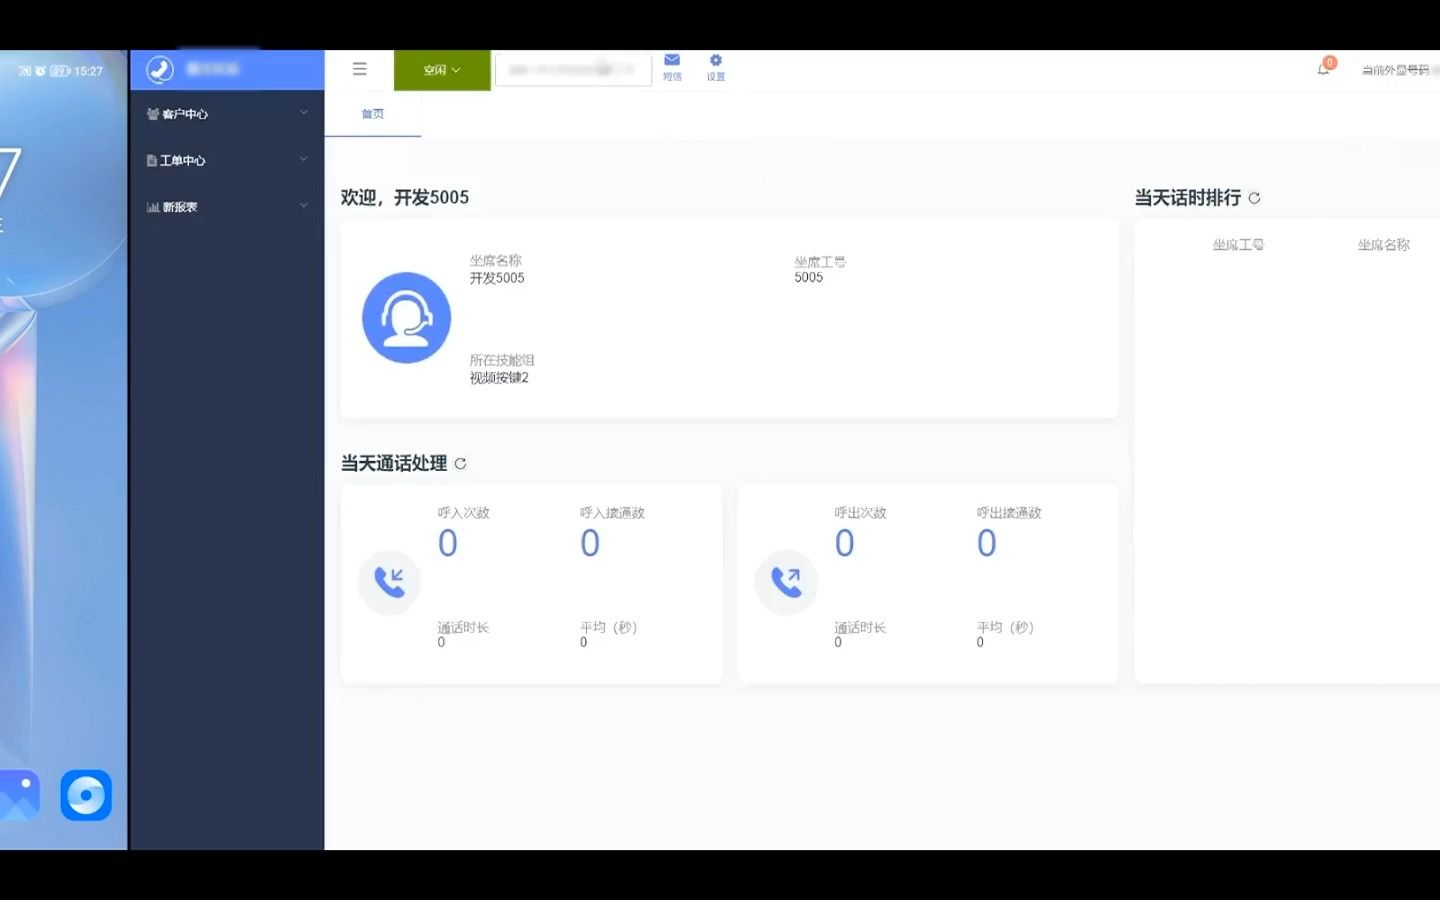Click the agent headset avatar

click(x=406, y=318)
